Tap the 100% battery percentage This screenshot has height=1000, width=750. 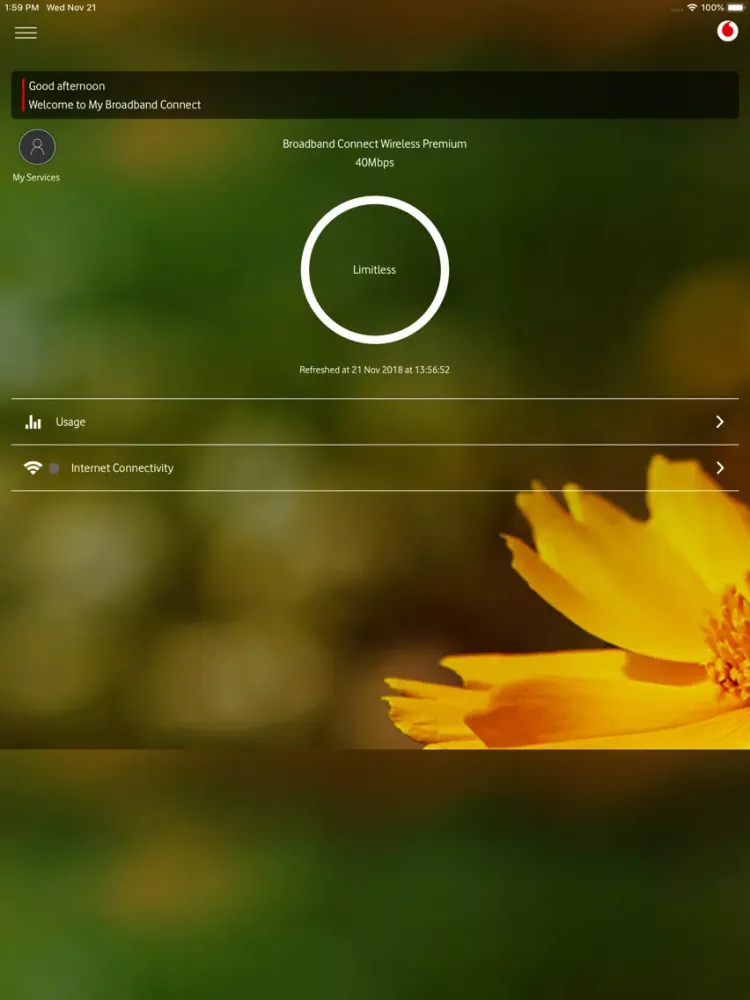point(712,8)
